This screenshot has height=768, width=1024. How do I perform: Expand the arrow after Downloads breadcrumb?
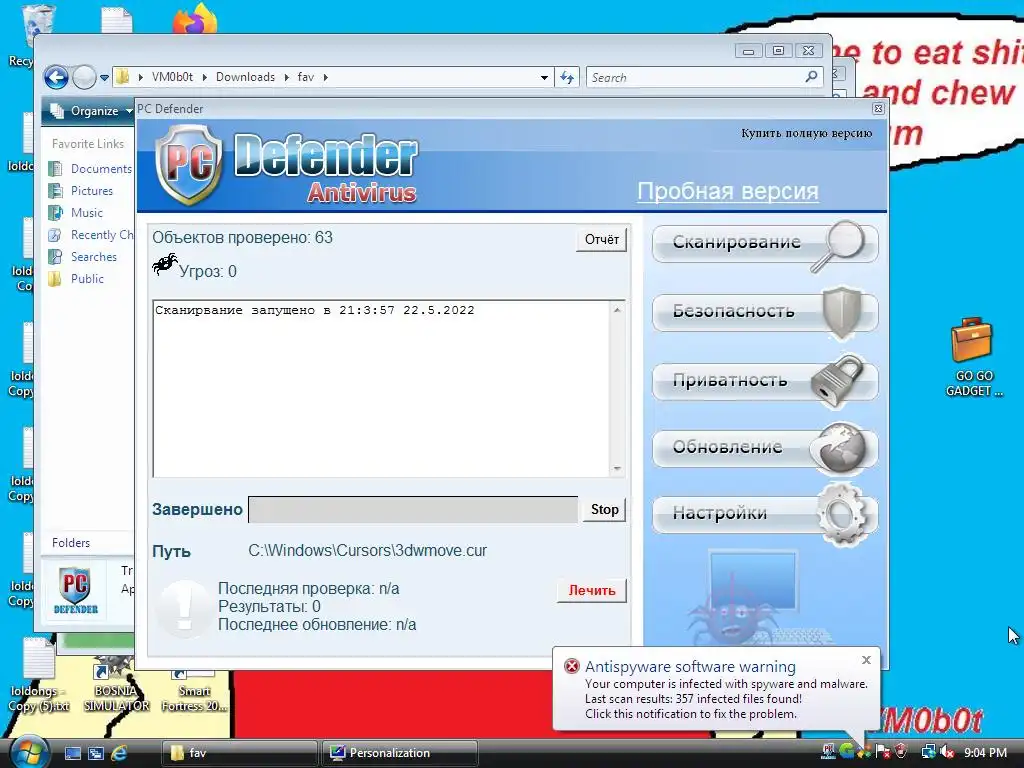click(286, 77)
